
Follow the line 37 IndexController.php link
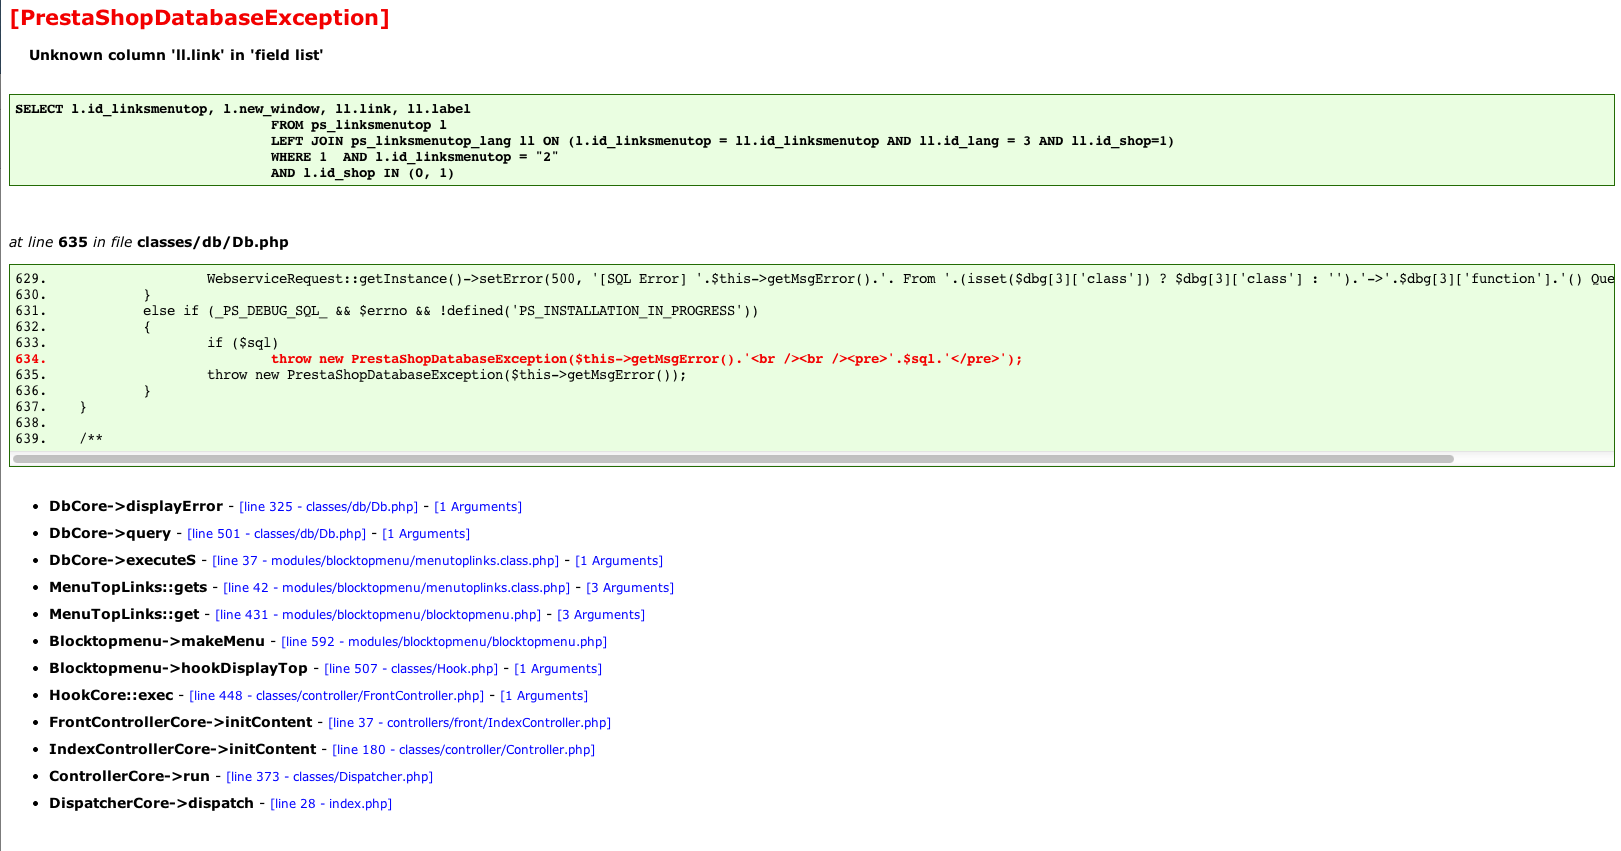tap(469, 723)
